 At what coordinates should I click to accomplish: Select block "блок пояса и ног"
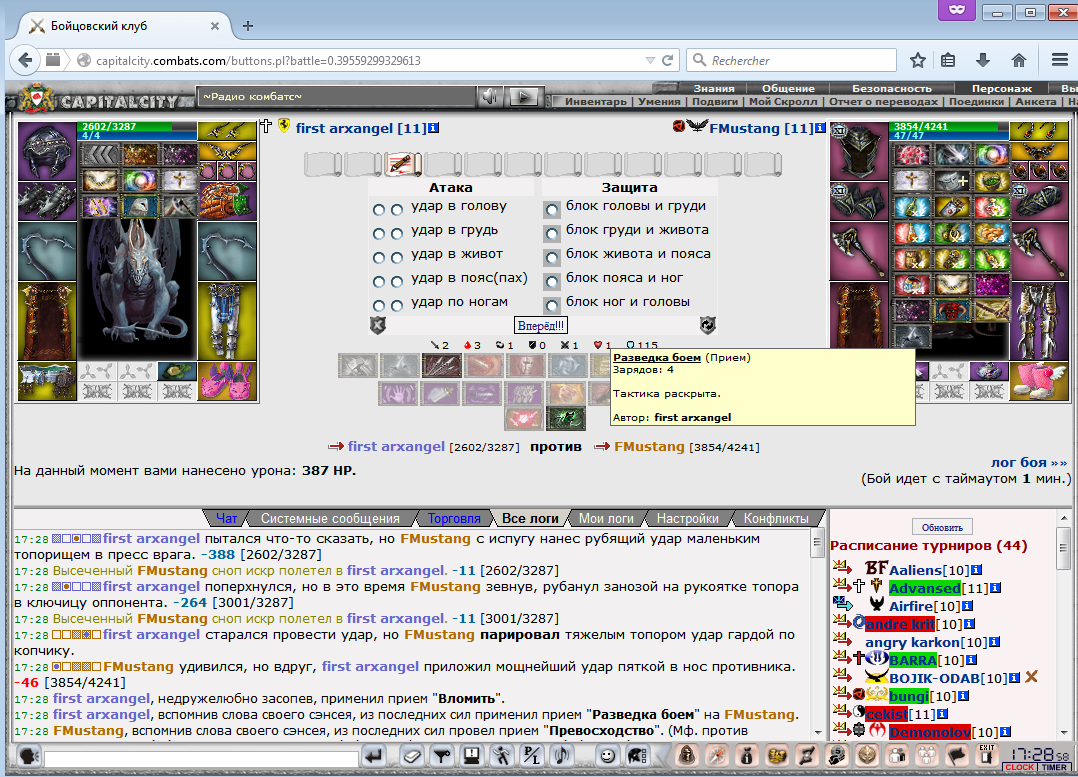point(551,281)
